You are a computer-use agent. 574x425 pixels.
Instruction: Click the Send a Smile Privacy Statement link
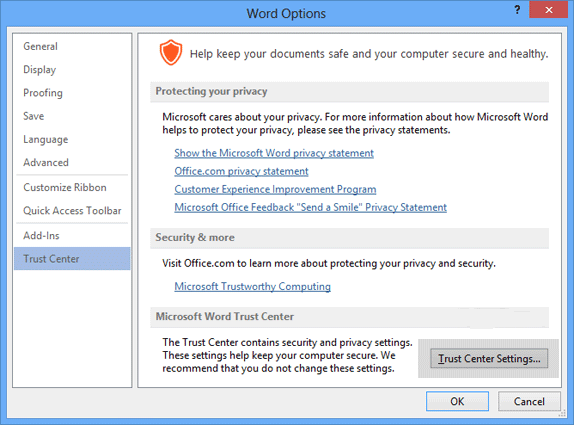point(310,207)
